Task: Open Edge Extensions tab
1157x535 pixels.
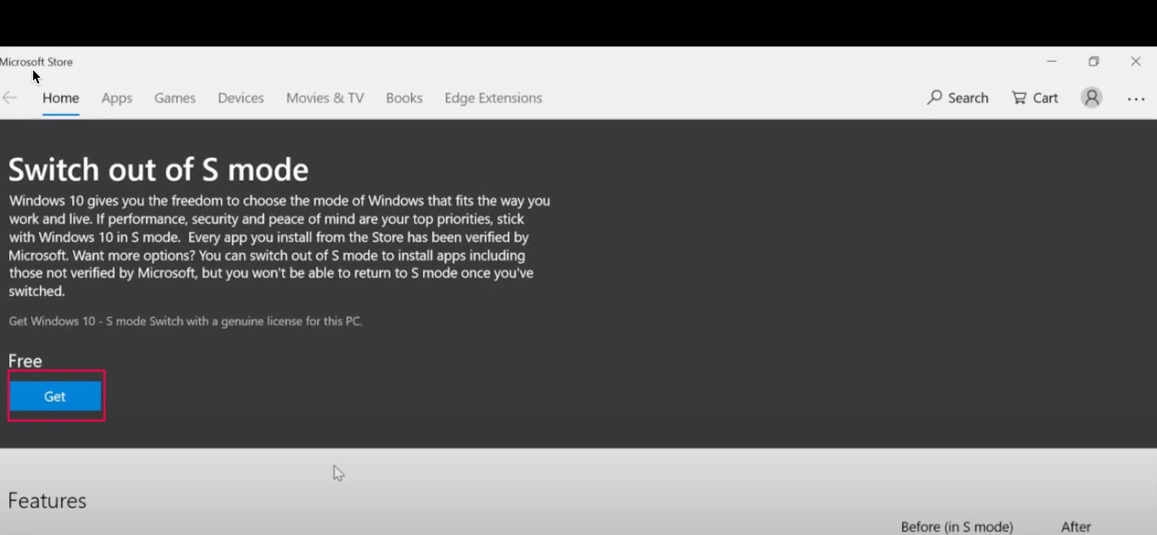Action: point(493,98)
